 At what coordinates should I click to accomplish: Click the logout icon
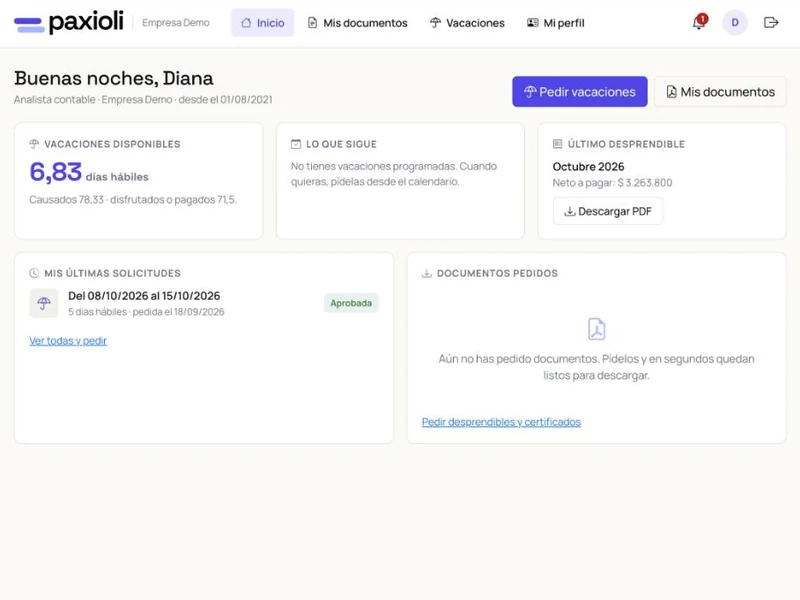(x=771, y=22)
